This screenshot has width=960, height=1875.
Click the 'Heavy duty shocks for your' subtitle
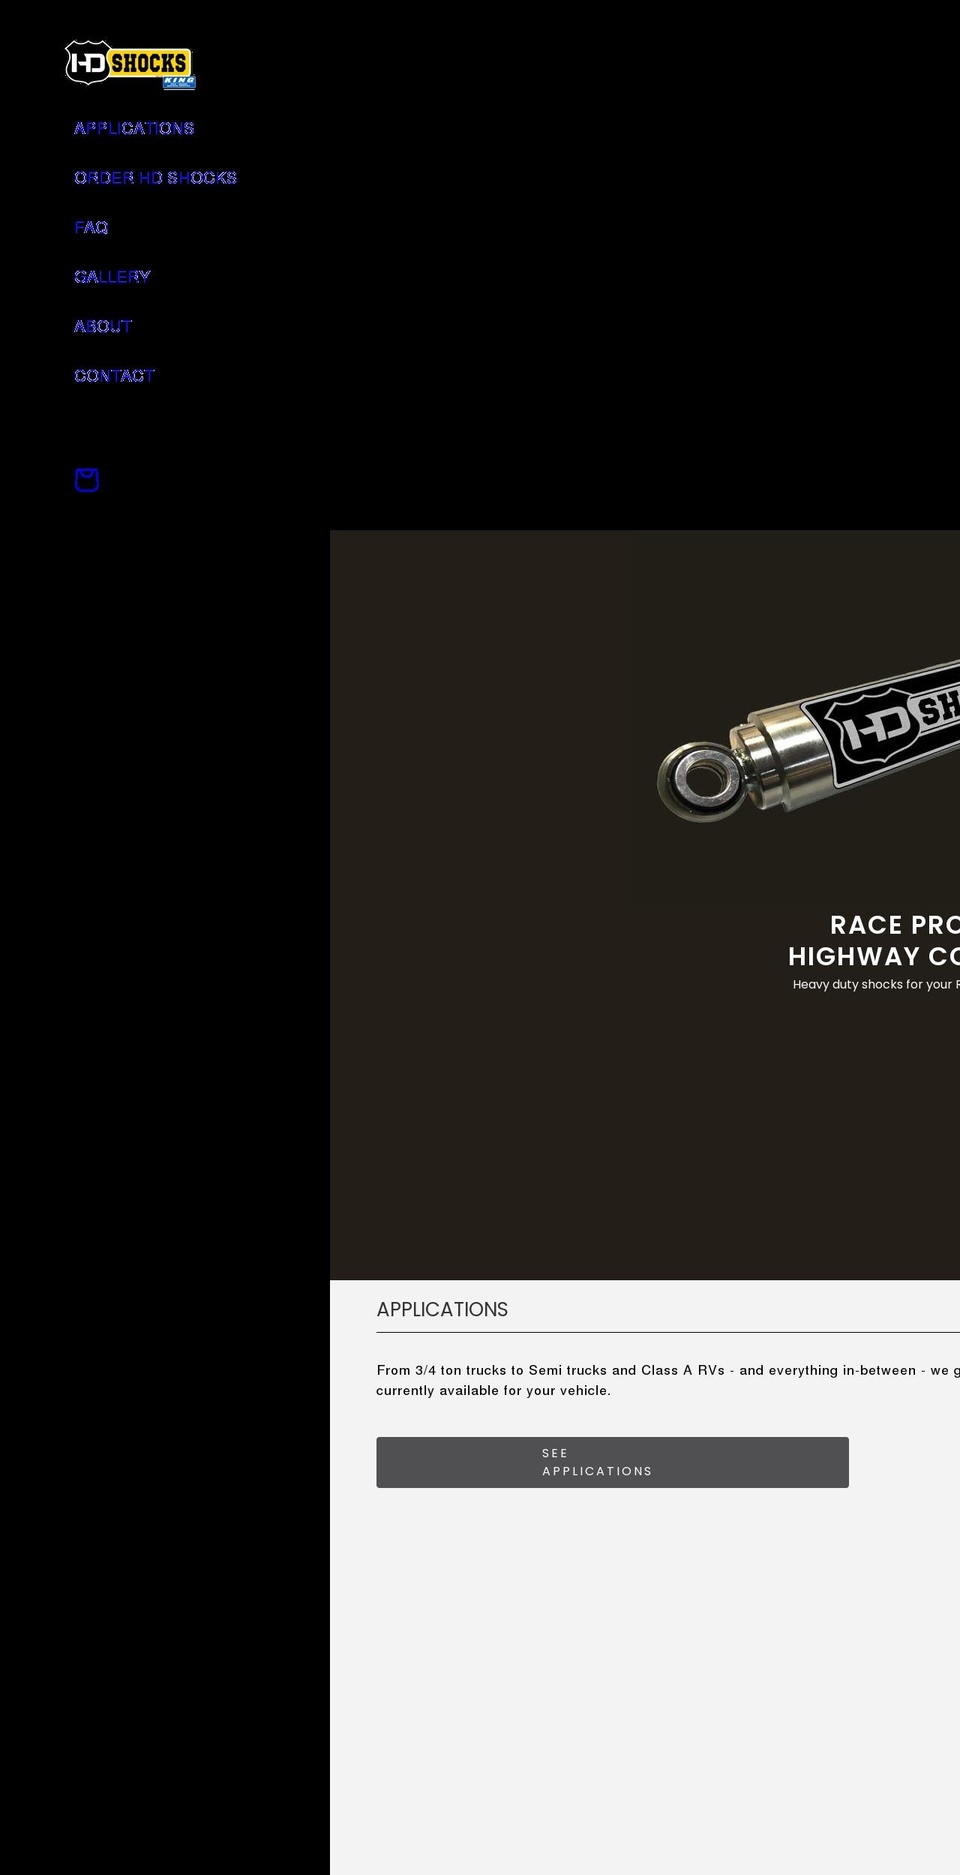coord(876,984)
